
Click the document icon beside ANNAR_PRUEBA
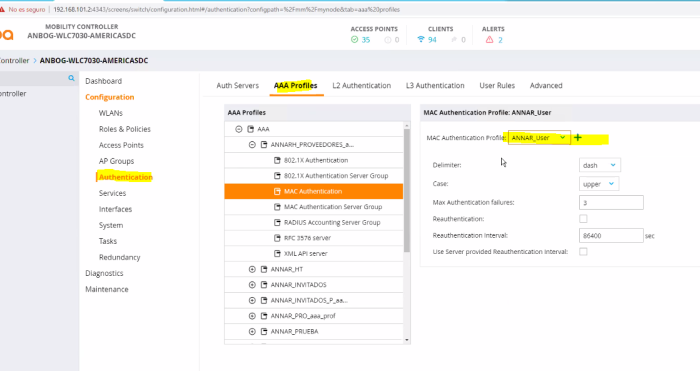[264, 332]
